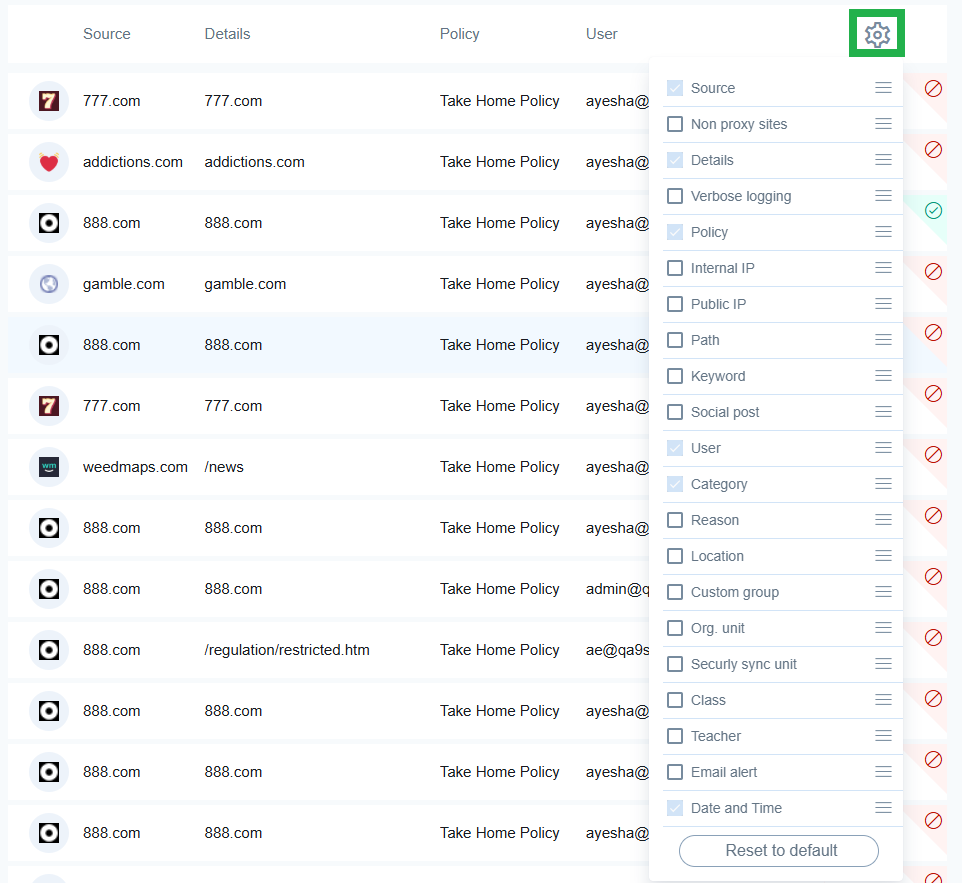Check the Internal IP column option
The width and height of the screenshot is (962, 883).
[x=674, y=268]
